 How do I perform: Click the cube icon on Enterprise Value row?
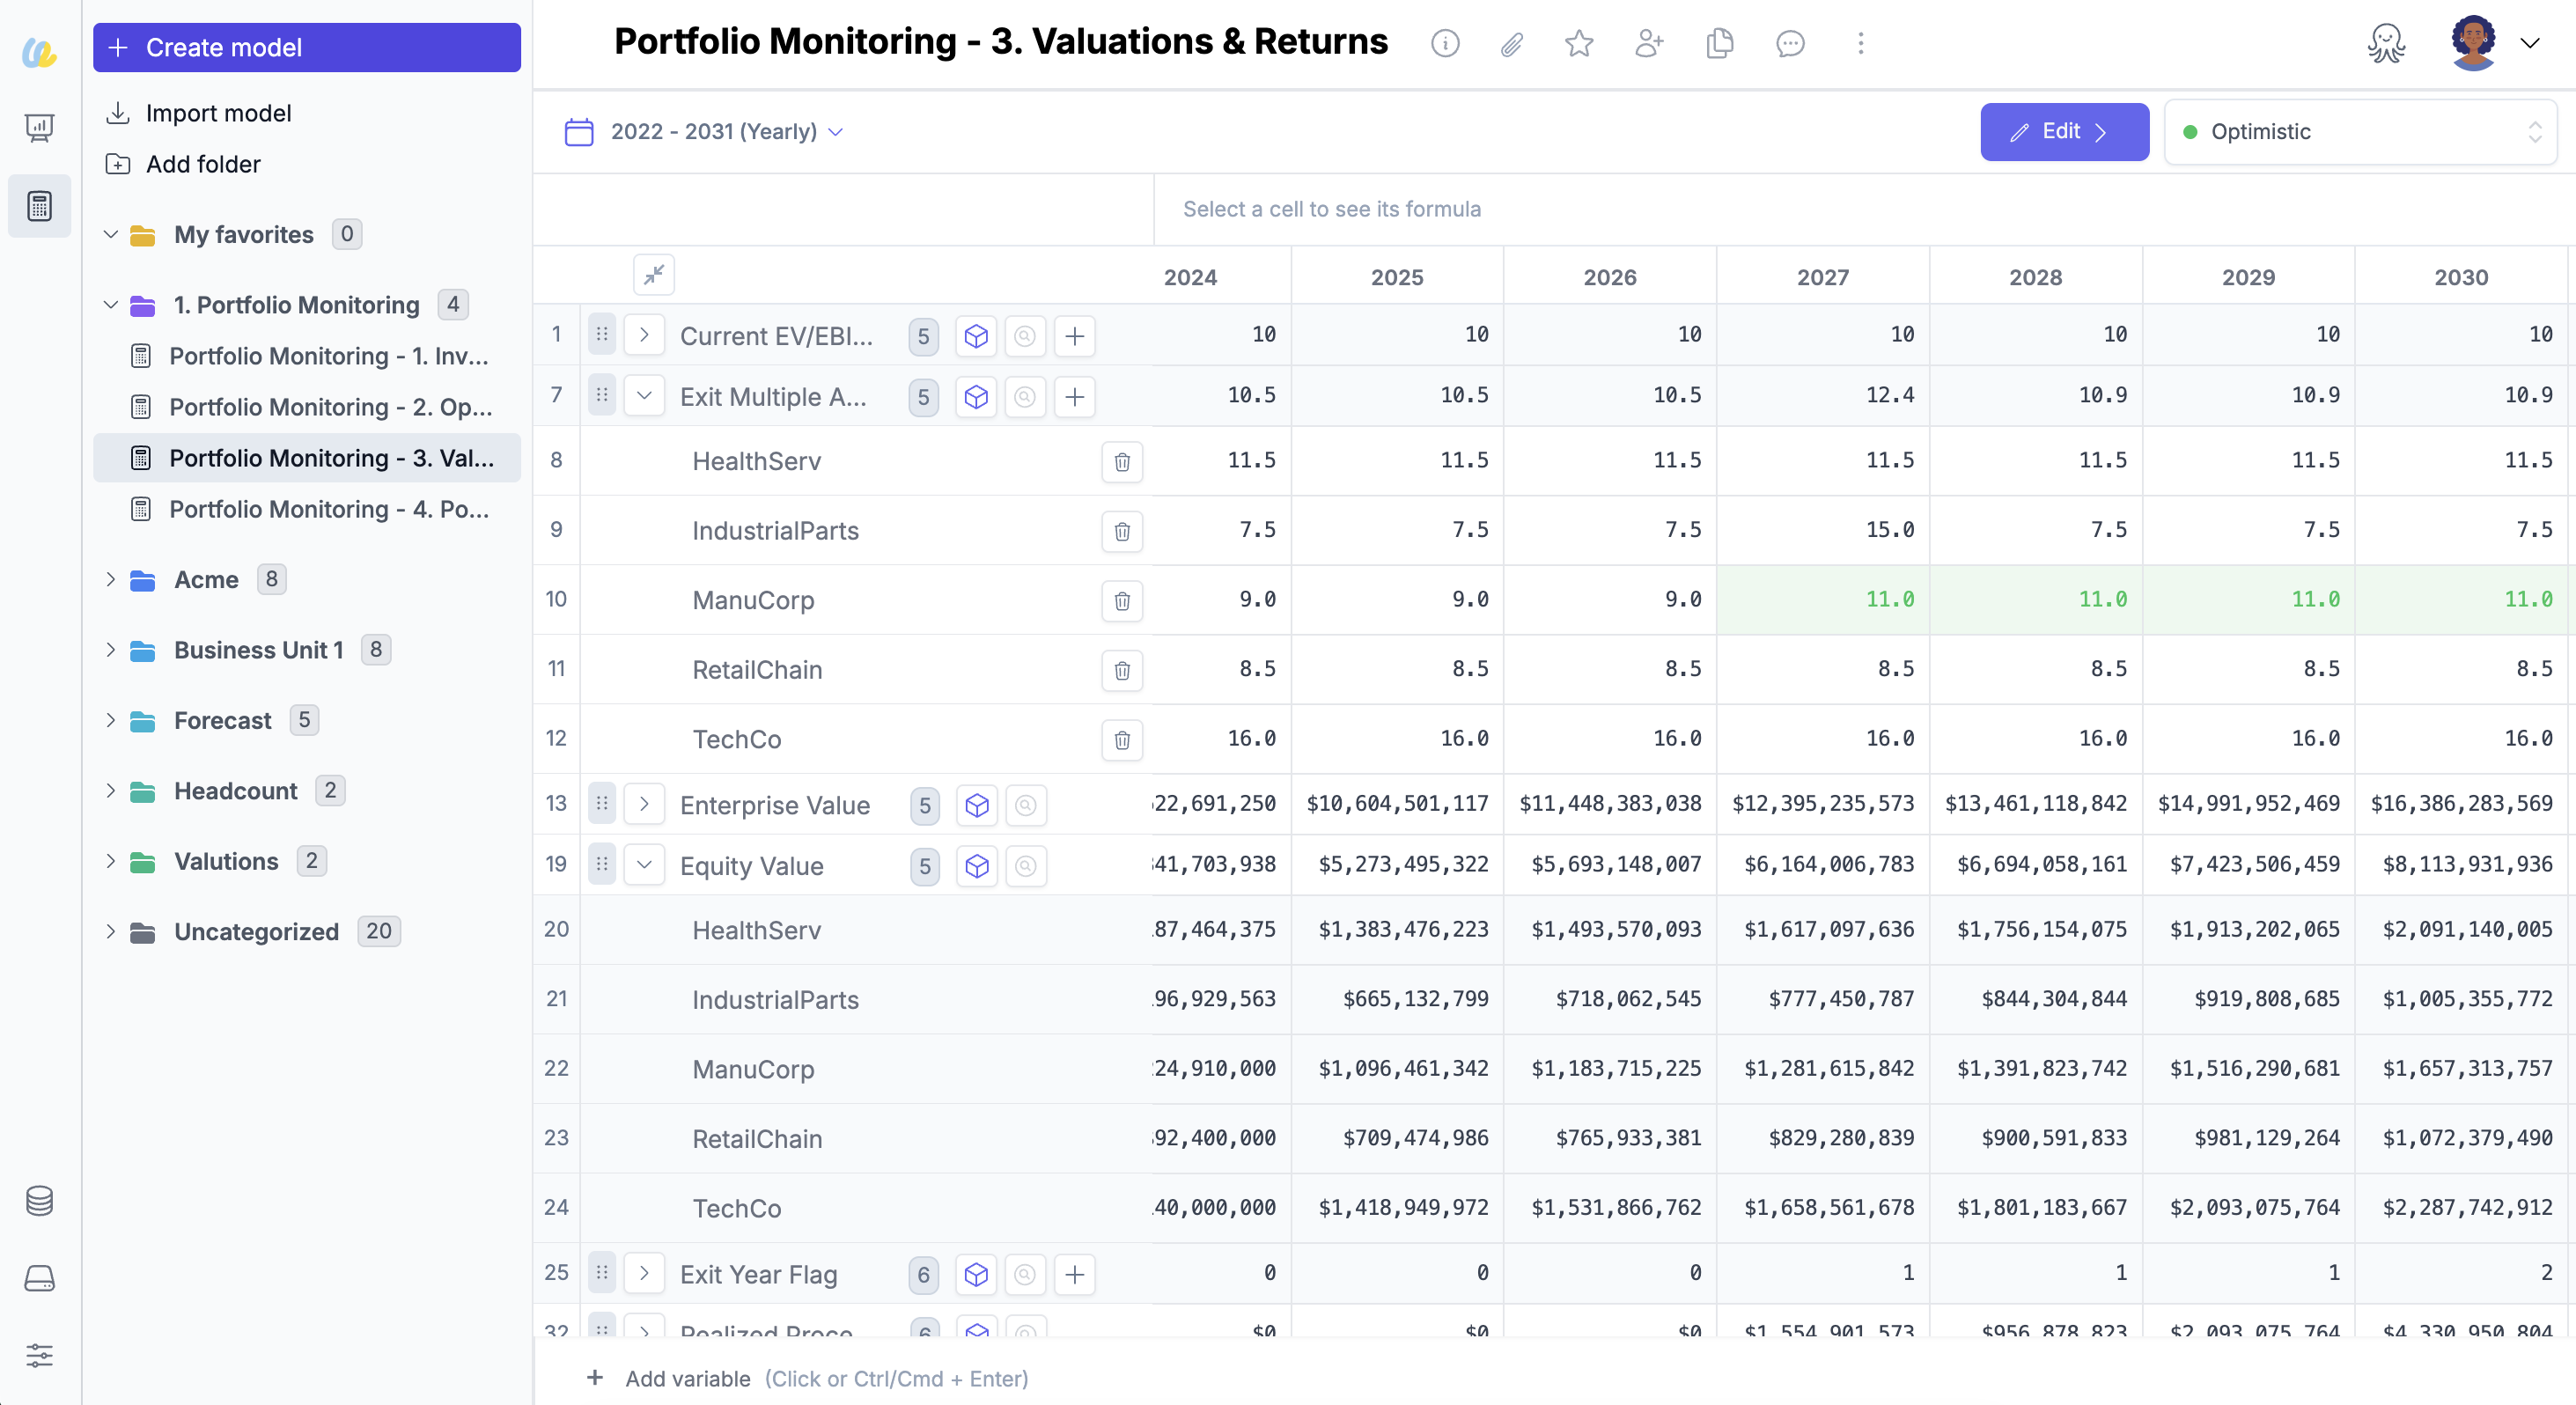coord(977,805)
